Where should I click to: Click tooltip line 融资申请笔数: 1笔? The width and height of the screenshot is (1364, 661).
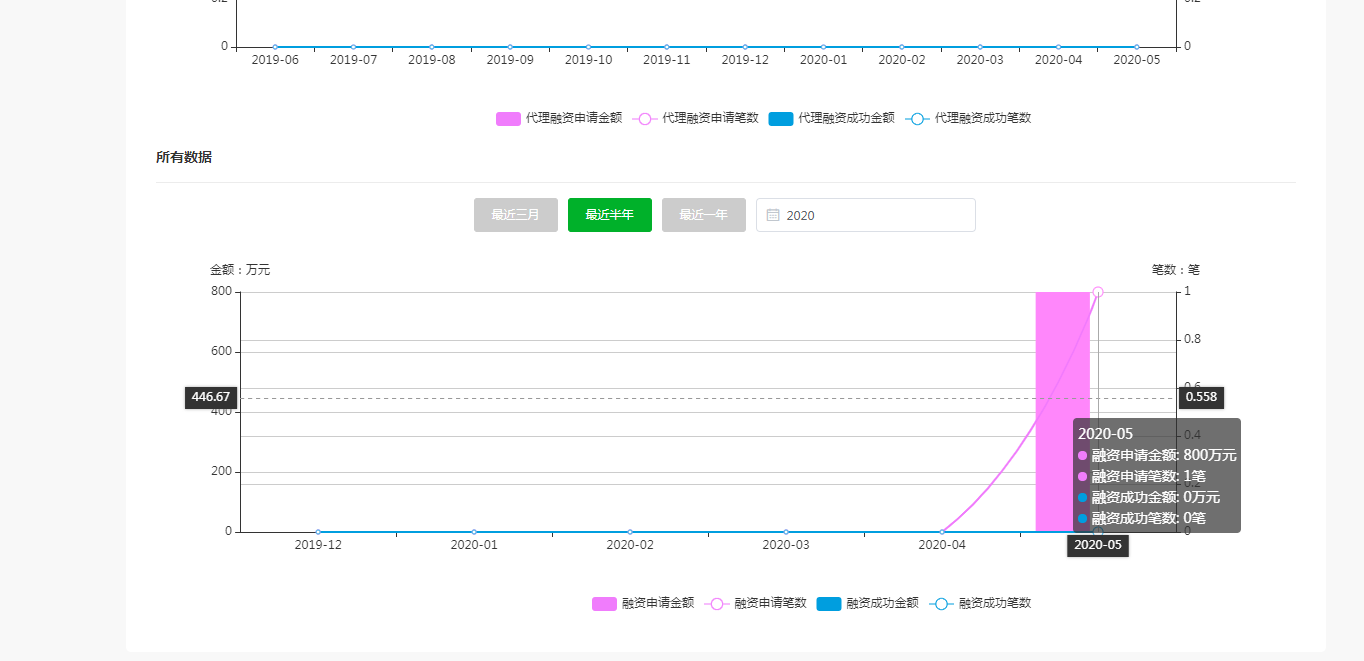[1142, 476]
